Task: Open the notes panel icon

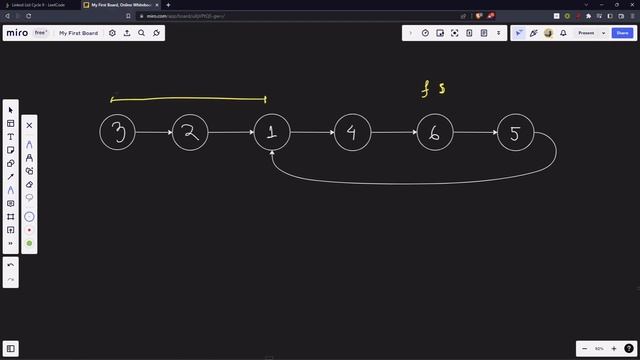Action: click(x=484, y=33)
